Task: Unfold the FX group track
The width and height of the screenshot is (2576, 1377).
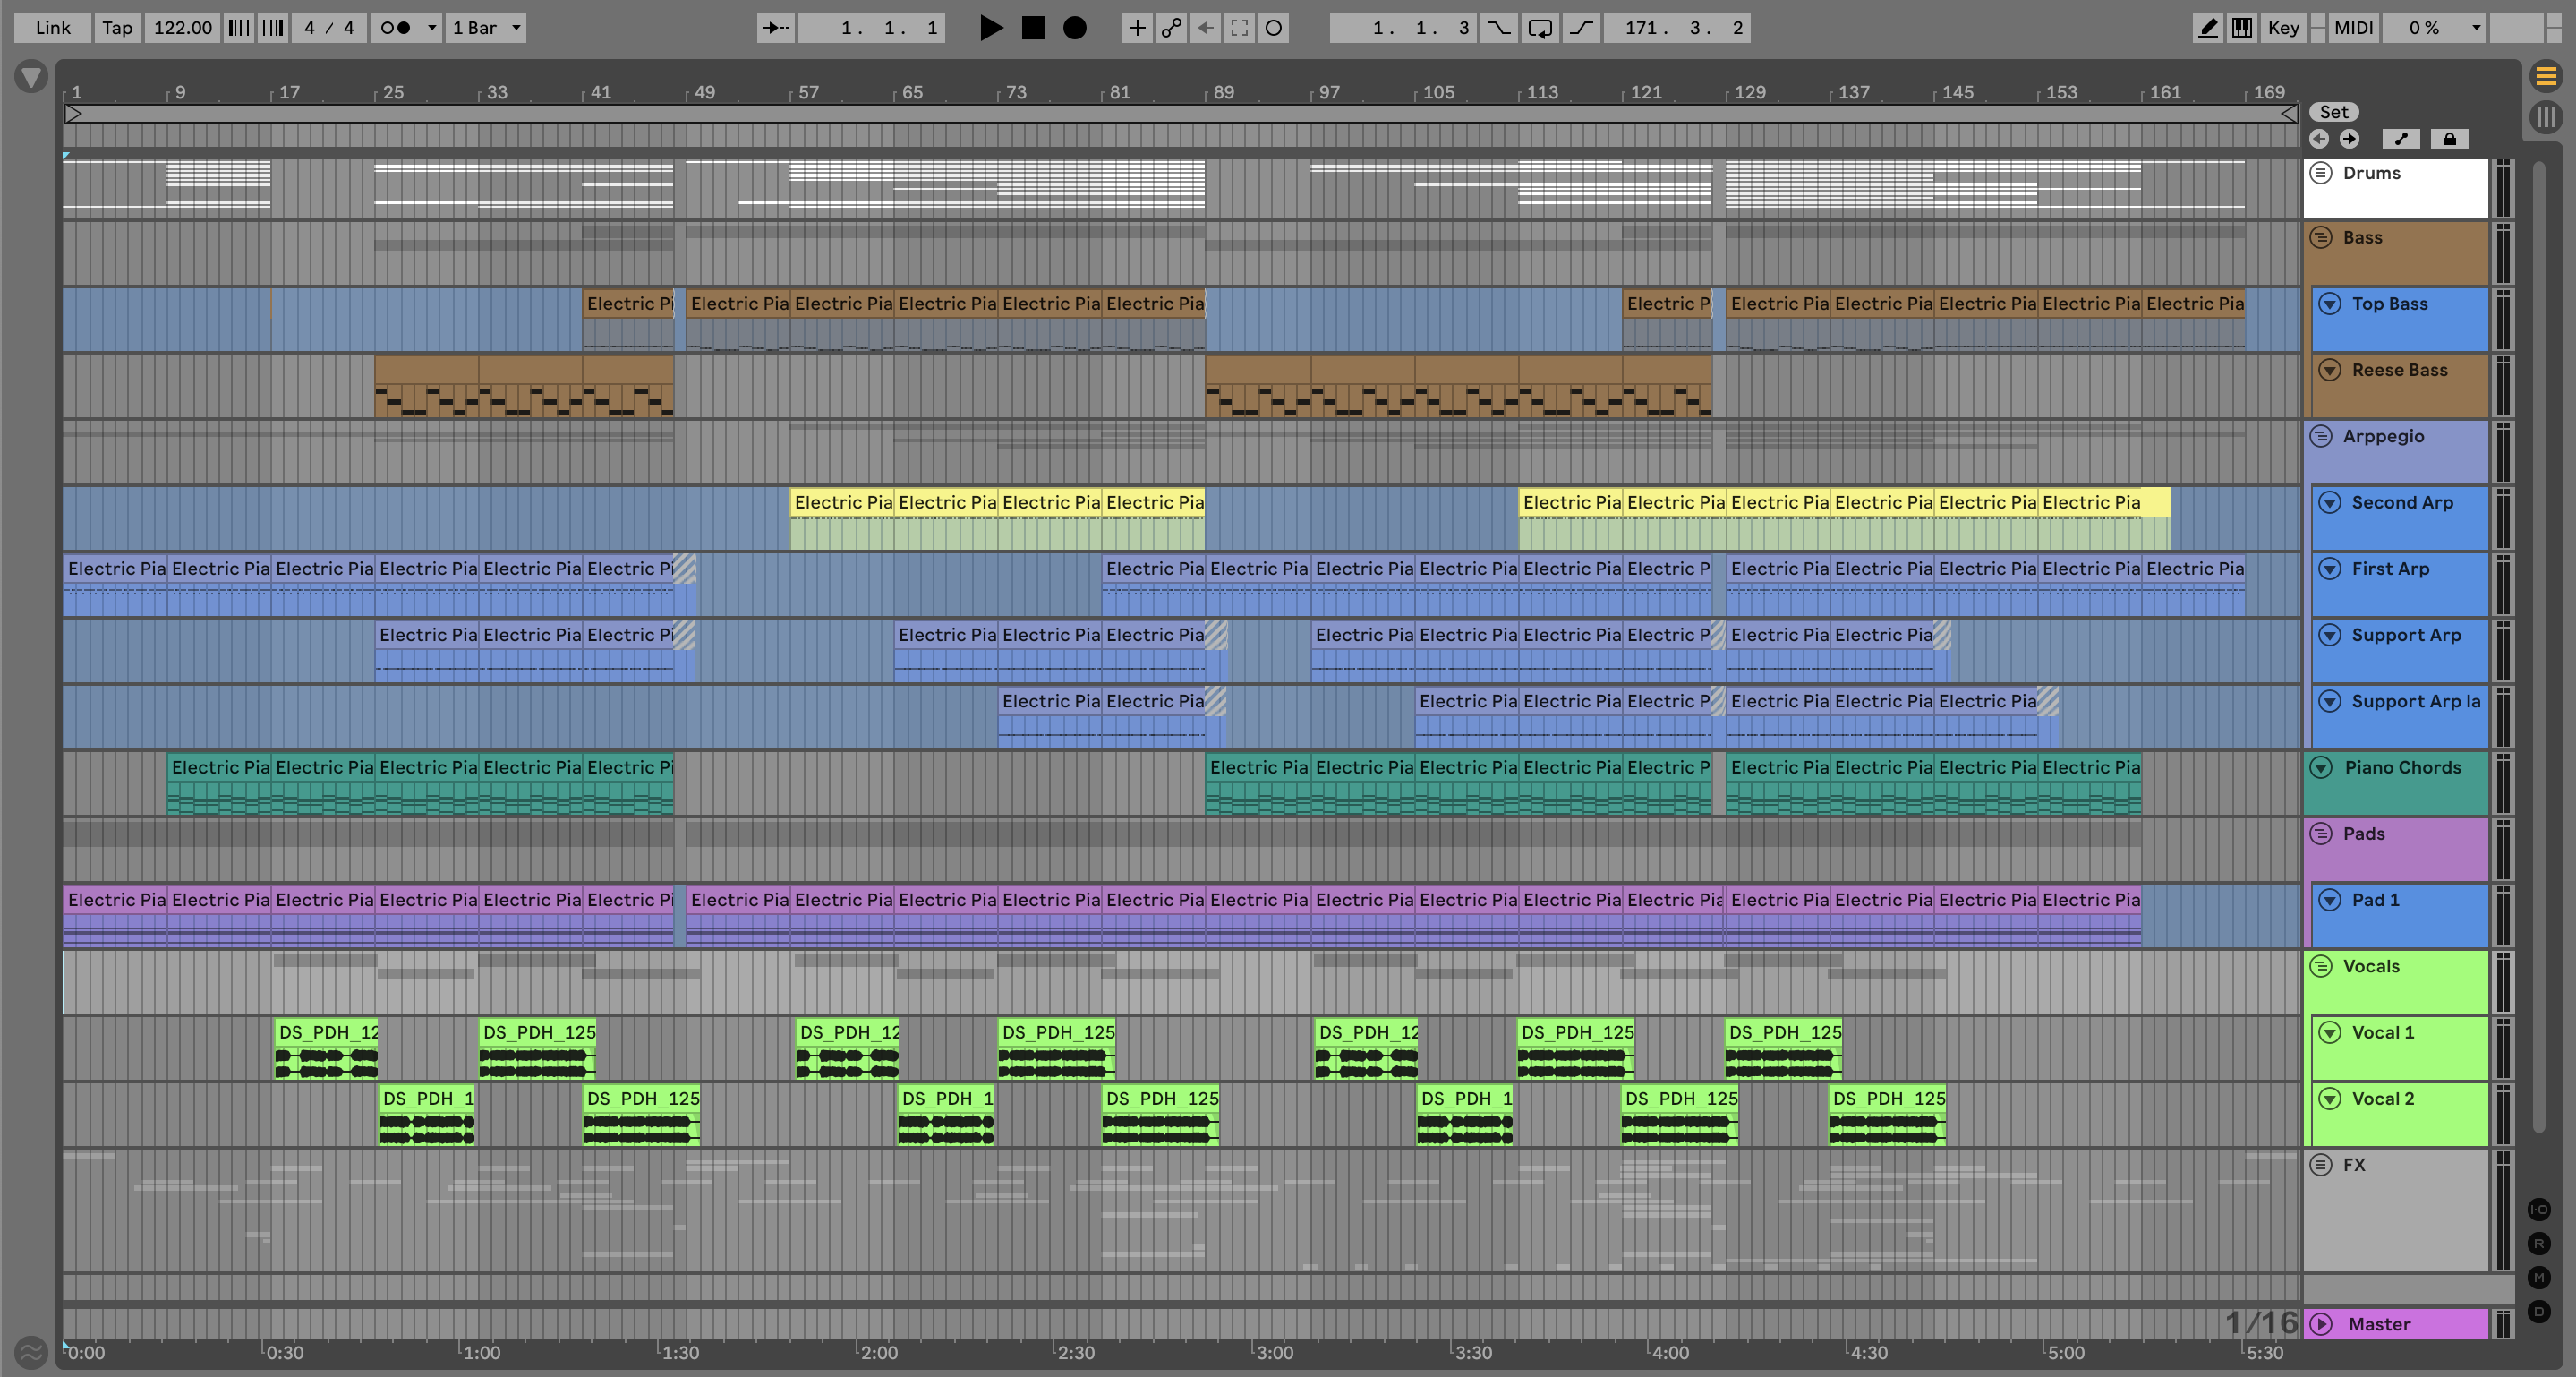Action: [2321, 1164]
